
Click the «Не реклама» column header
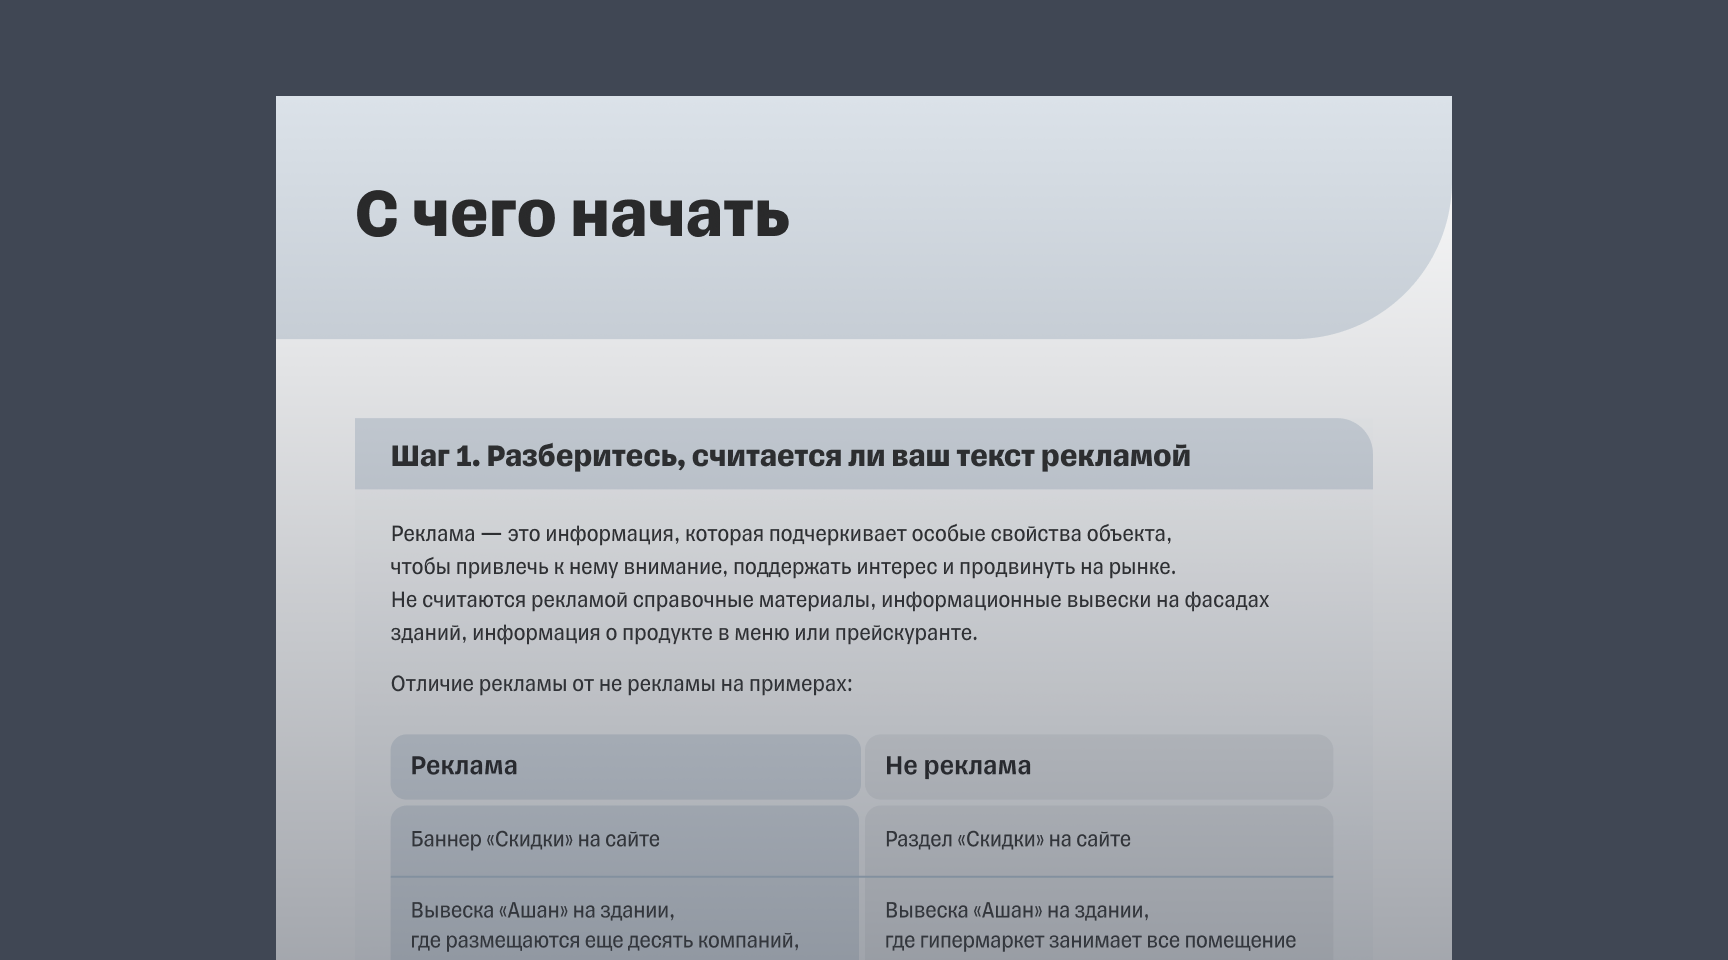click(958, 766)
